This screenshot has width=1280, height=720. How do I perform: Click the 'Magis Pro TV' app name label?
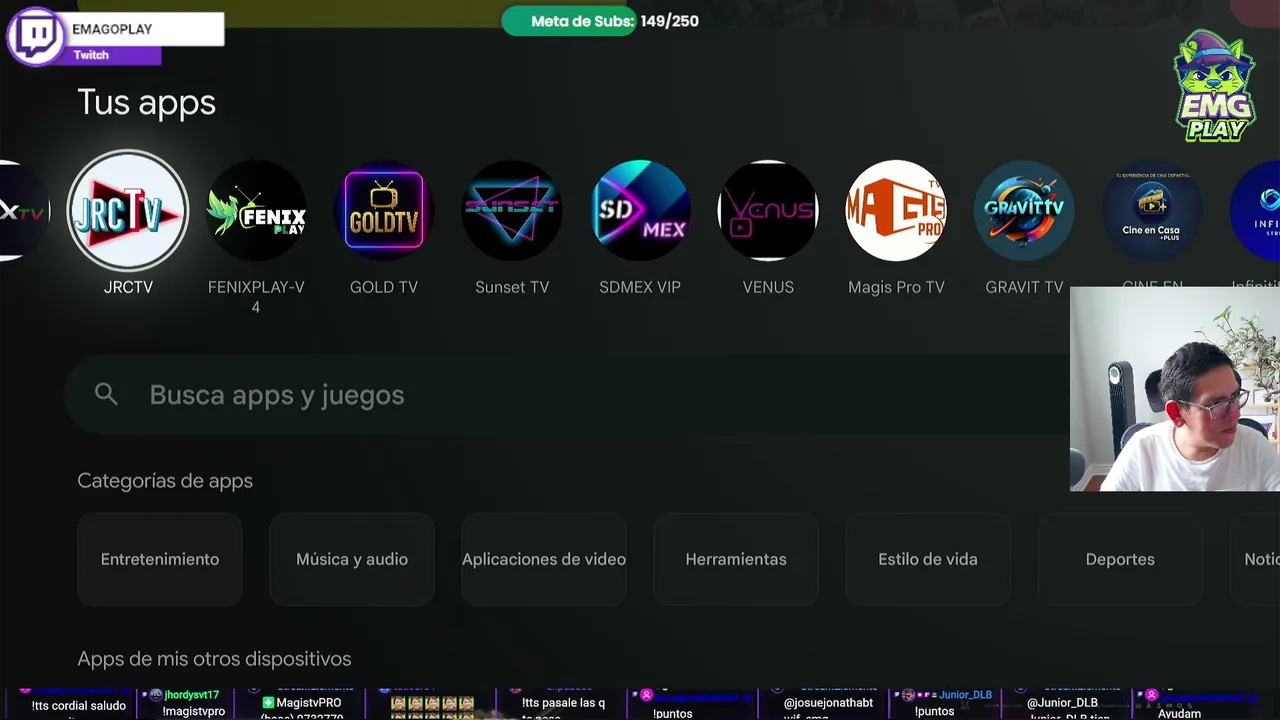896,287
